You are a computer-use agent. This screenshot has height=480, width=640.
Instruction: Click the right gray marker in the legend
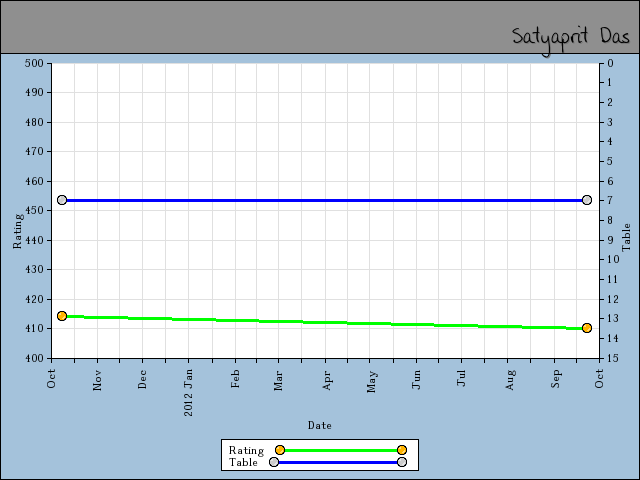tap(402, 462)
